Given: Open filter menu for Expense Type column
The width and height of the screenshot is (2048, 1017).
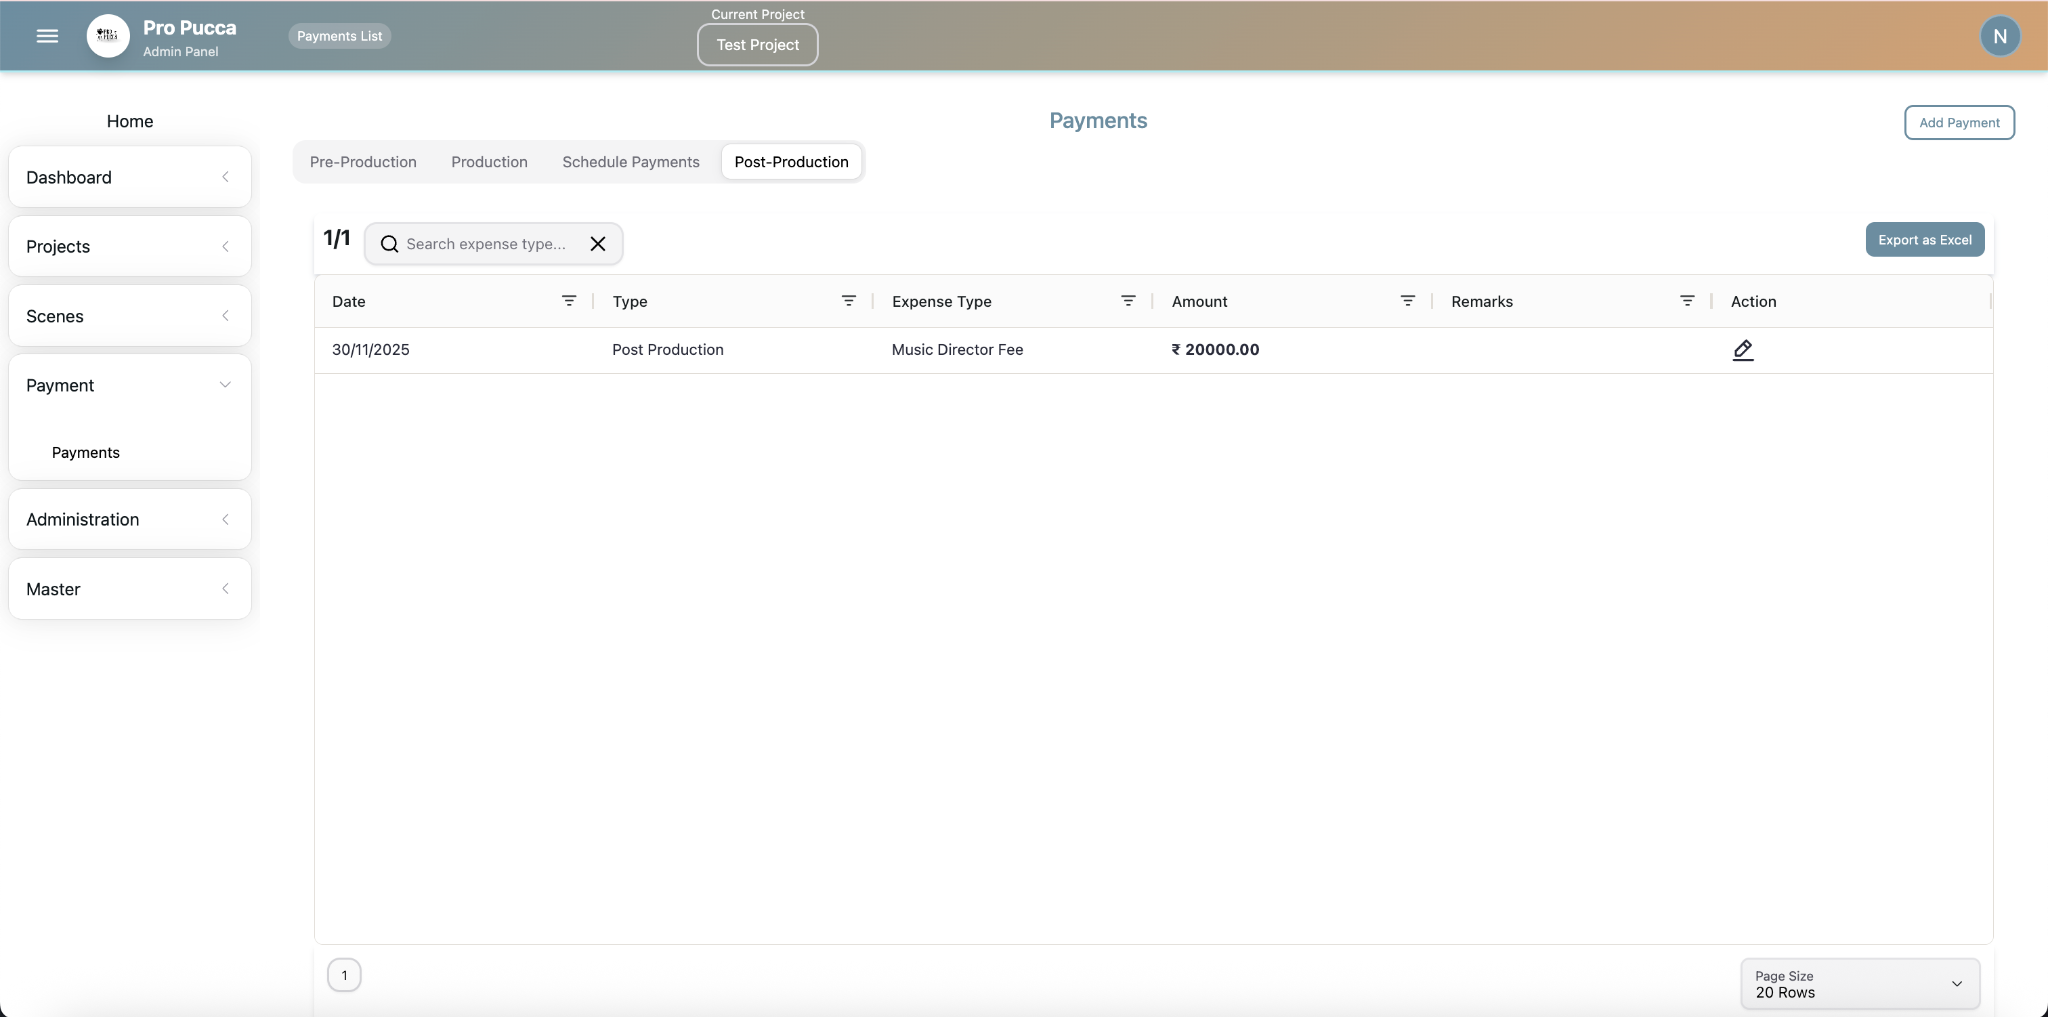Looking at the screenshot, I should (1128, 301).
